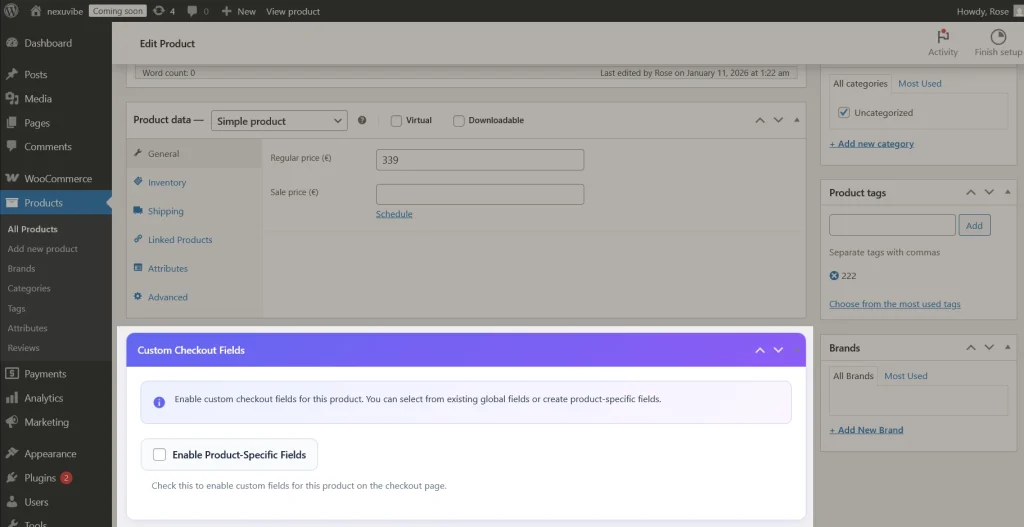Remove the 222 tag via its X icon
This screenshot has width=1024, height=527.
tap(834, 276)
